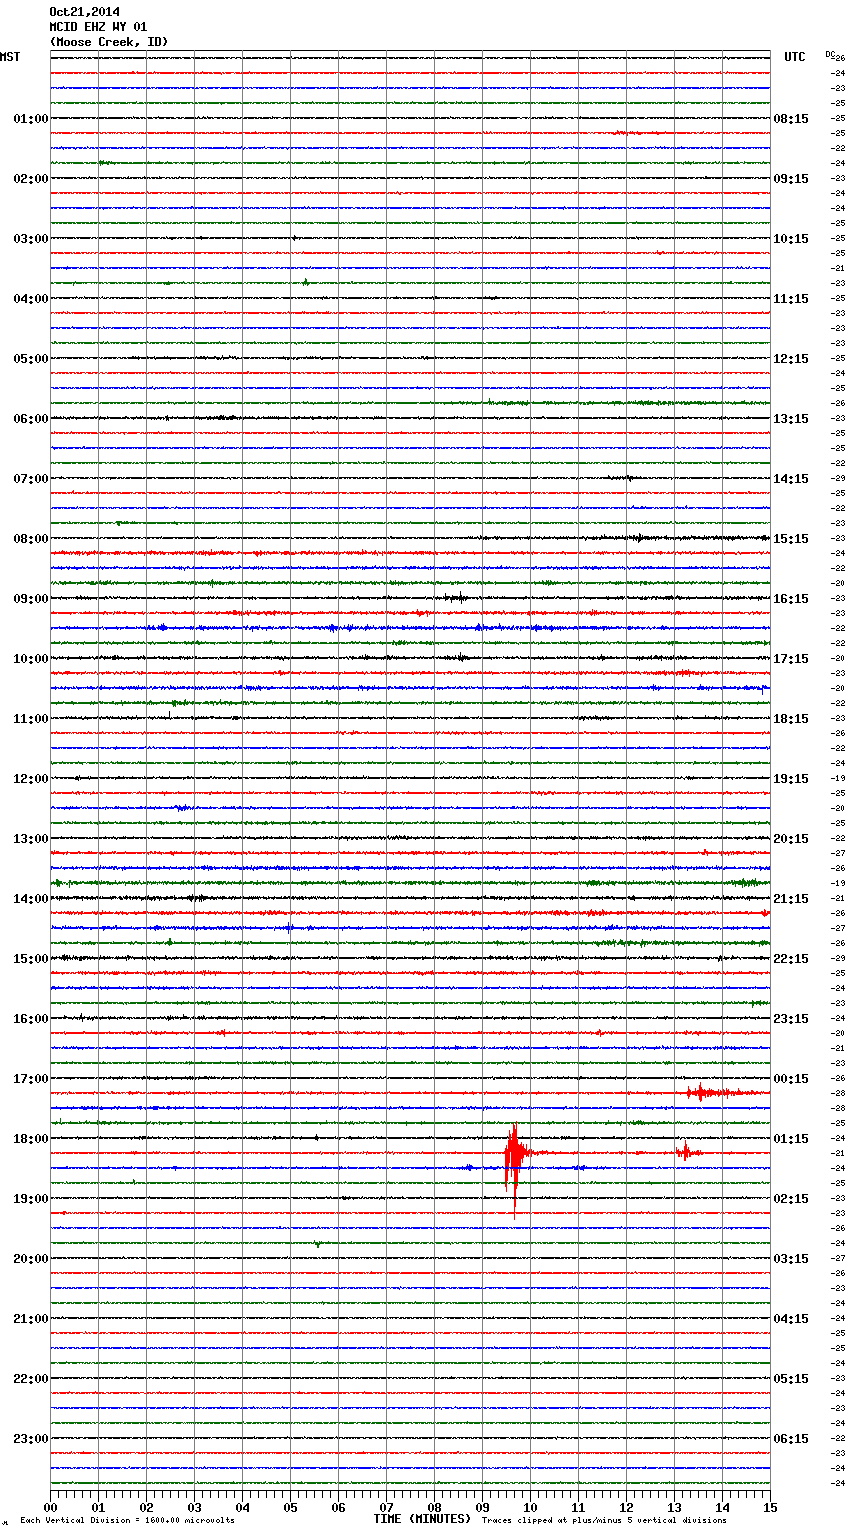
Task: Click the 08:00 MST time label
Action: 30,539
